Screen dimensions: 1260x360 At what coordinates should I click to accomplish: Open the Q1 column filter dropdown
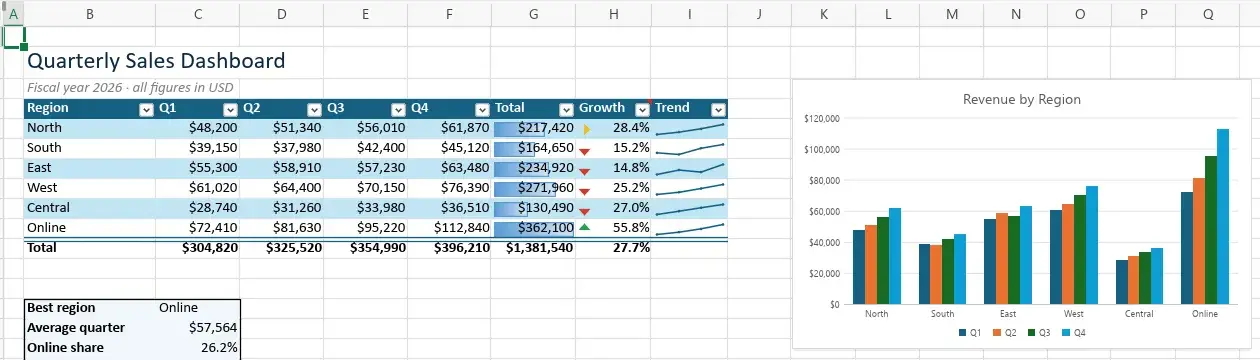[x=230, y=109]
